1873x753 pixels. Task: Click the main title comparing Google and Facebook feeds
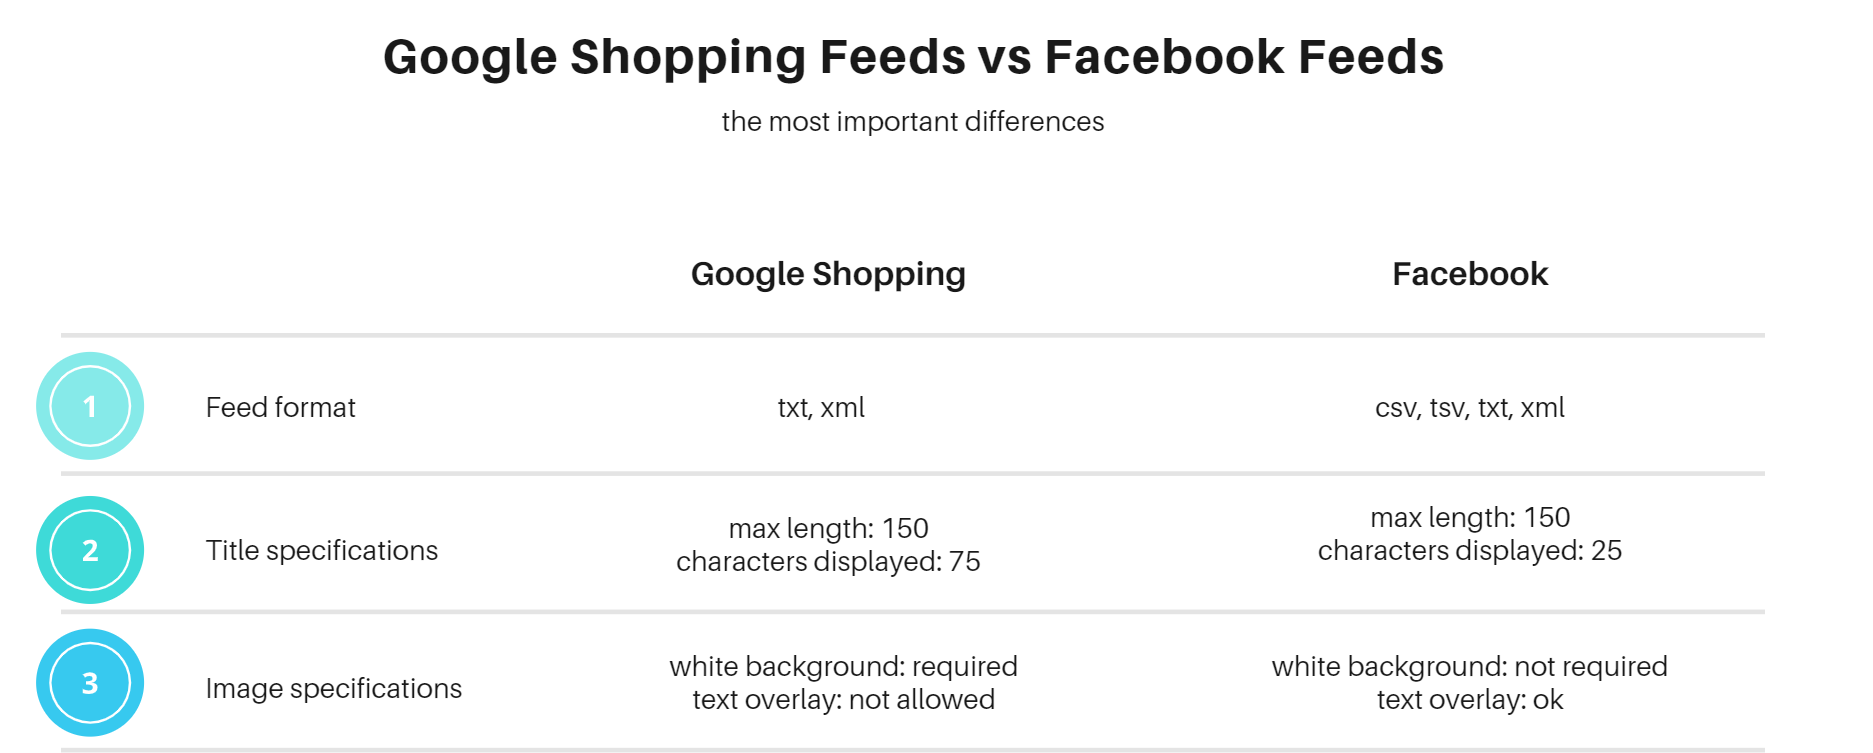tap(913, 57)
